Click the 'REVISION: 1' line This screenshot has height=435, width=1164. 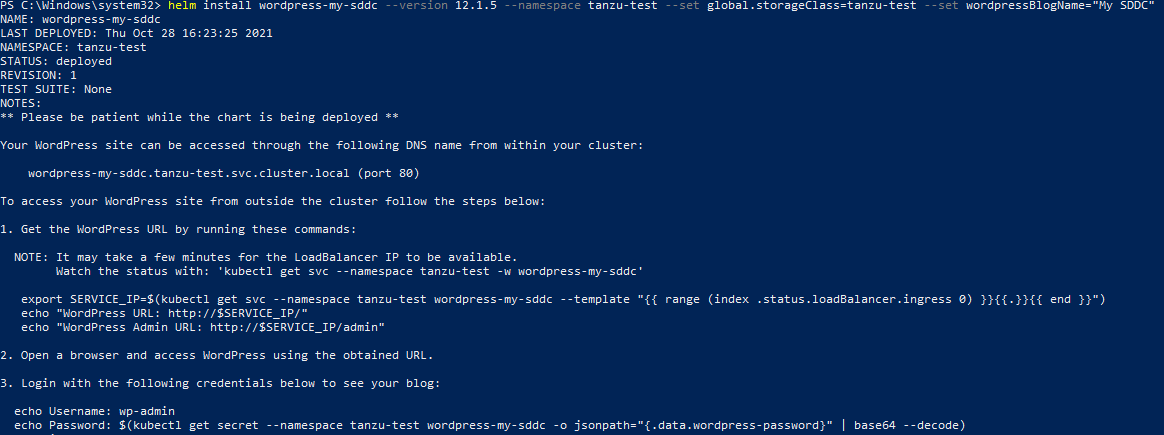click(39, 75)
